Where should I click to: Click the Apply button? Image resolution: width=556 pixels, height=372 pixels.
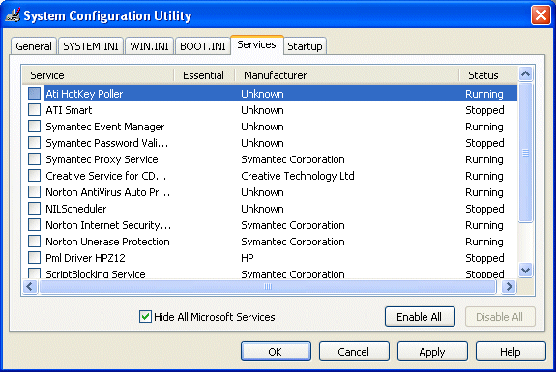tap(432, 351)
